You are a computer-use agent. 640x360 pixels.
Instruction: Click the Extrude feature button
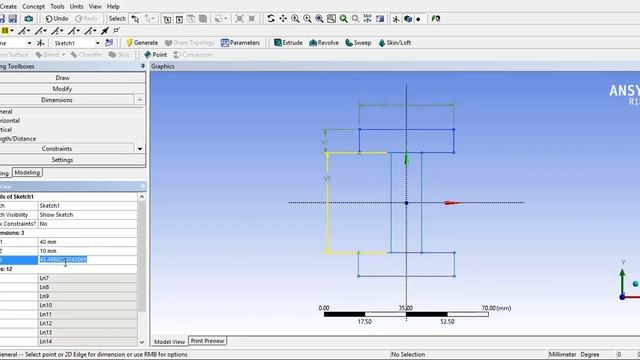(x=288, y=43)
